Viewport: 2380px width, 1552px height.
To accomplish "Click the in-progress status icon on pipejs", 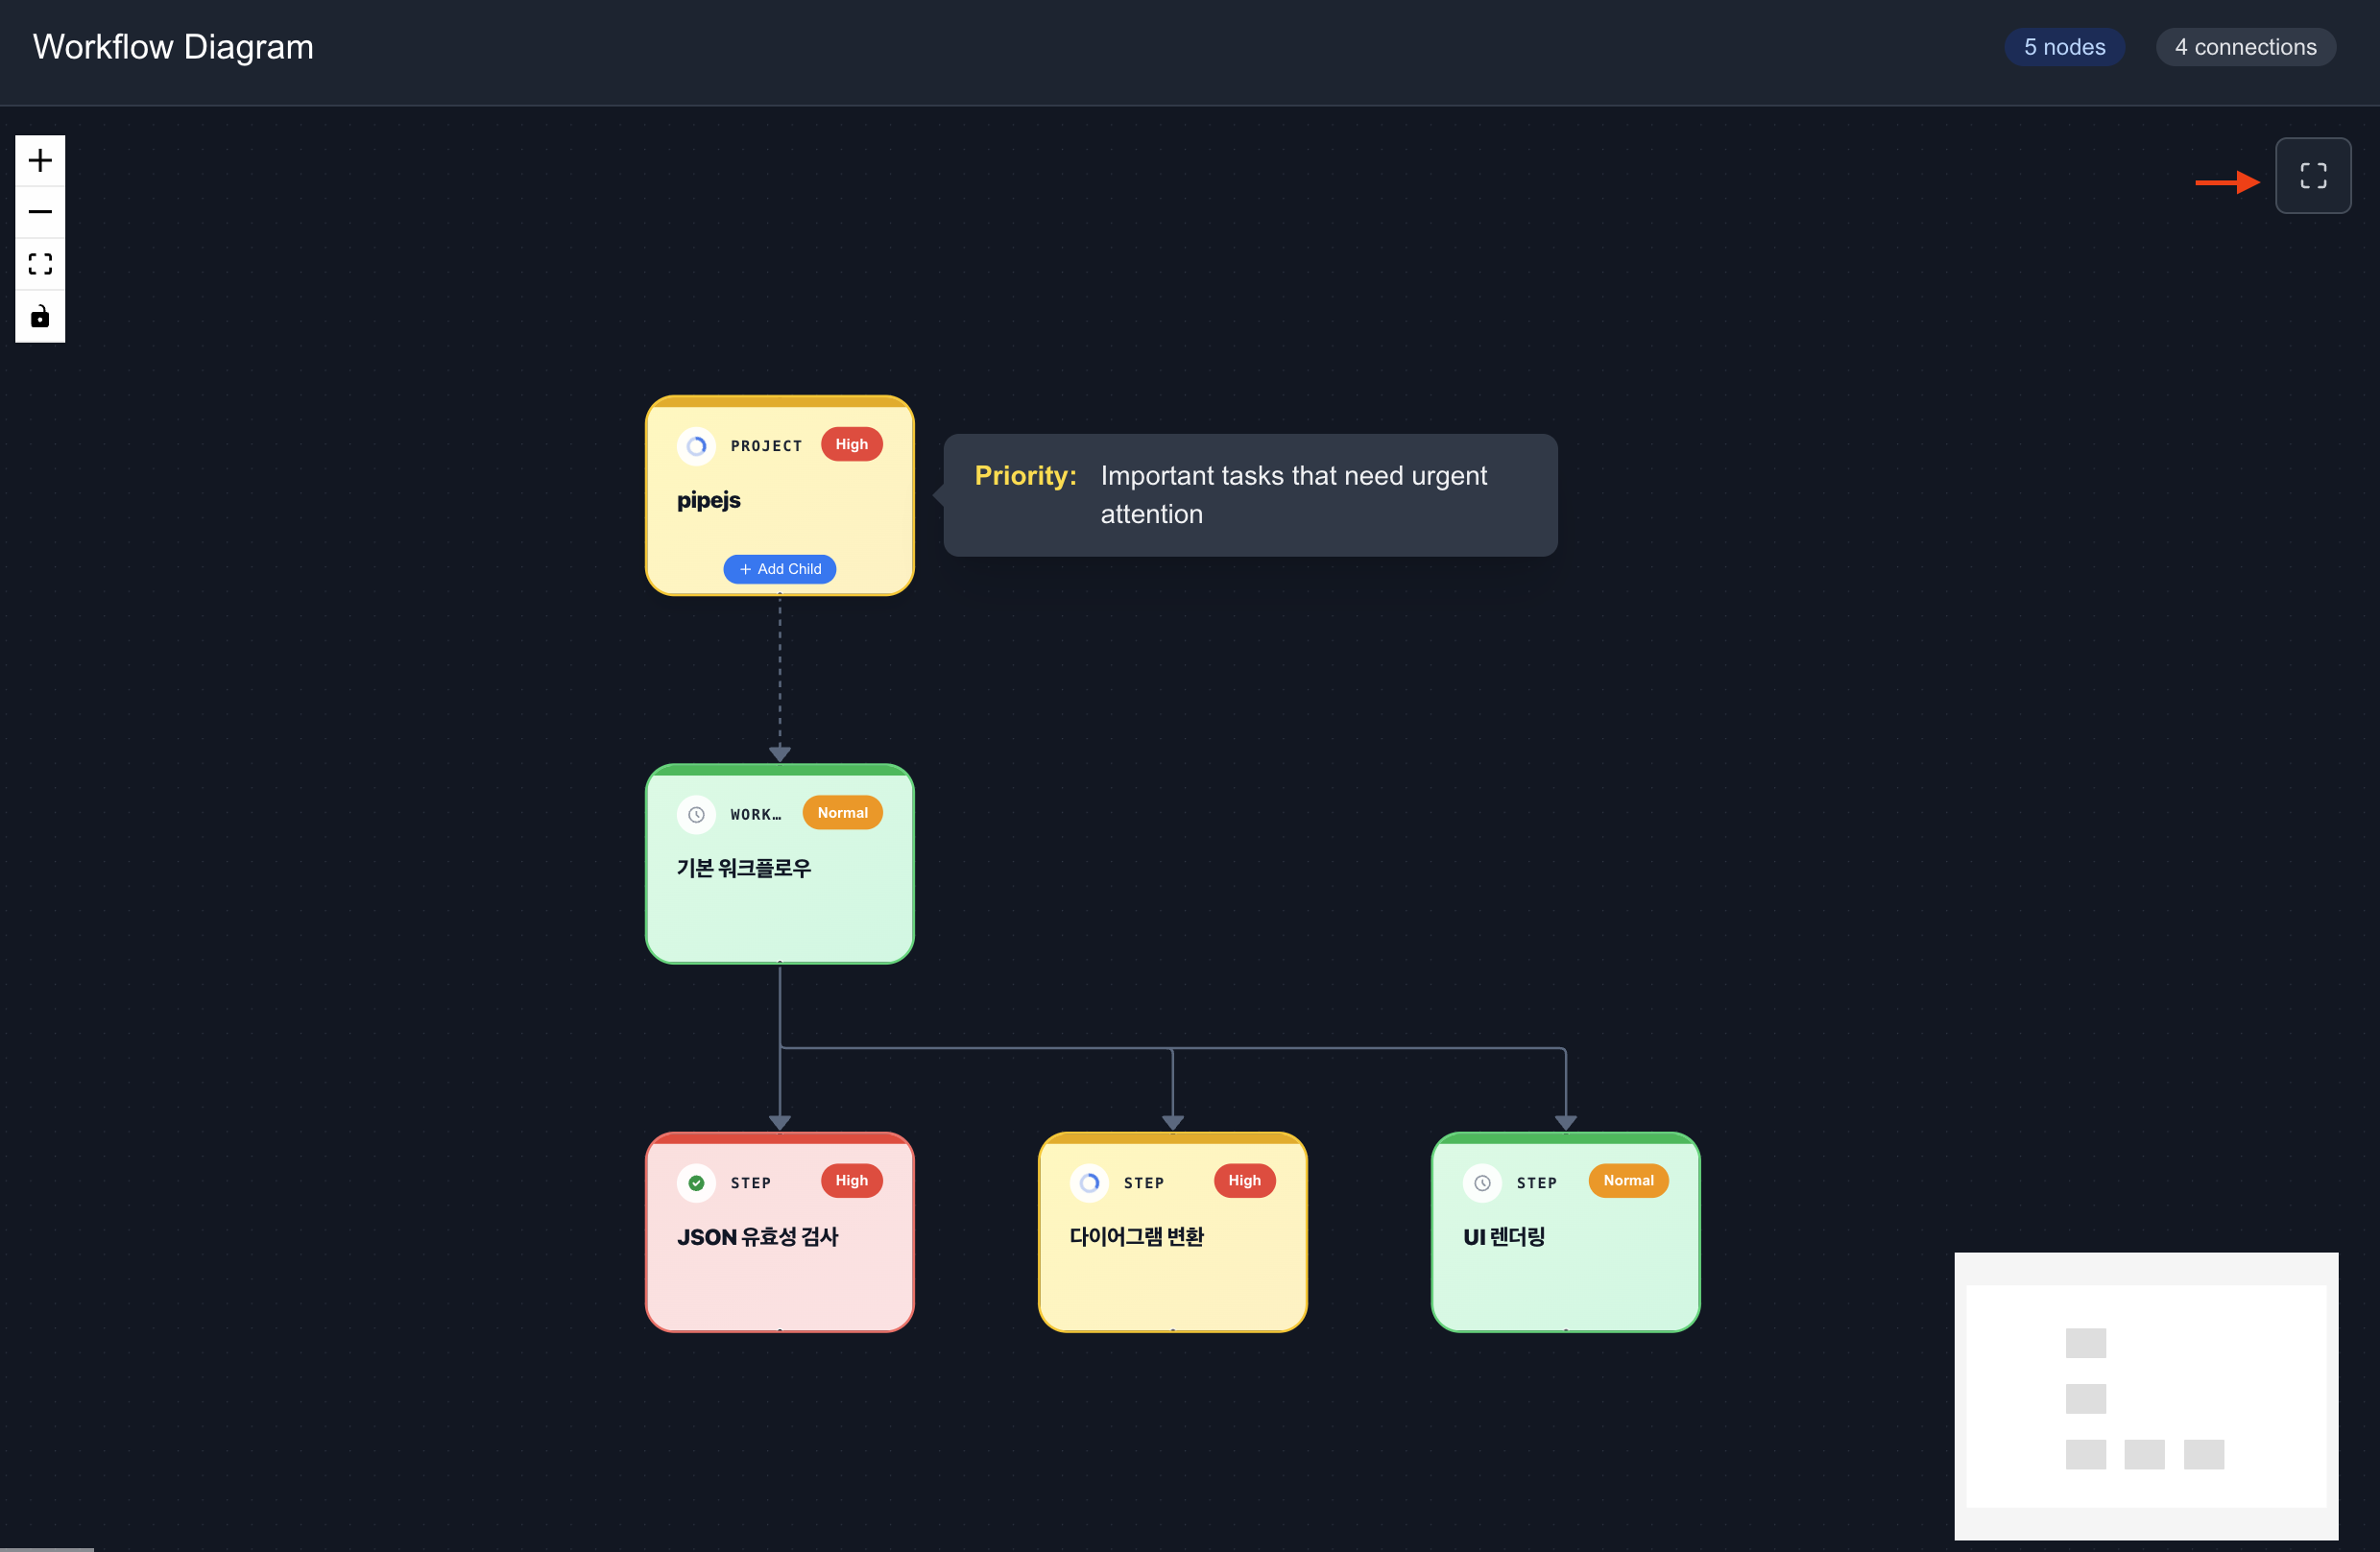I will [696, 446].
